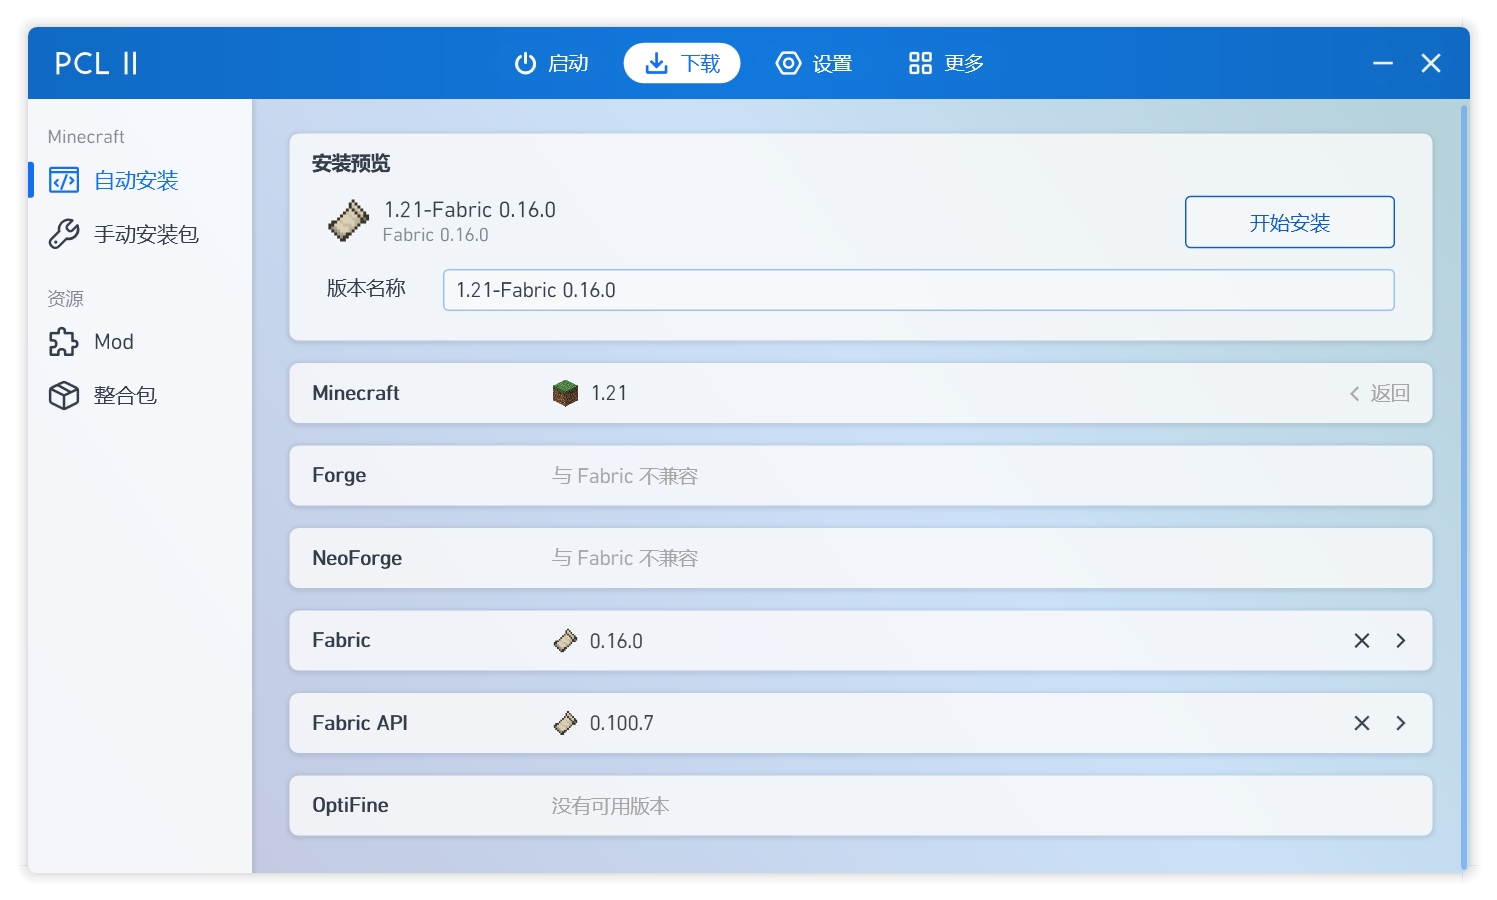
Task: Click the Forge row
Action: tap(860, 476)
